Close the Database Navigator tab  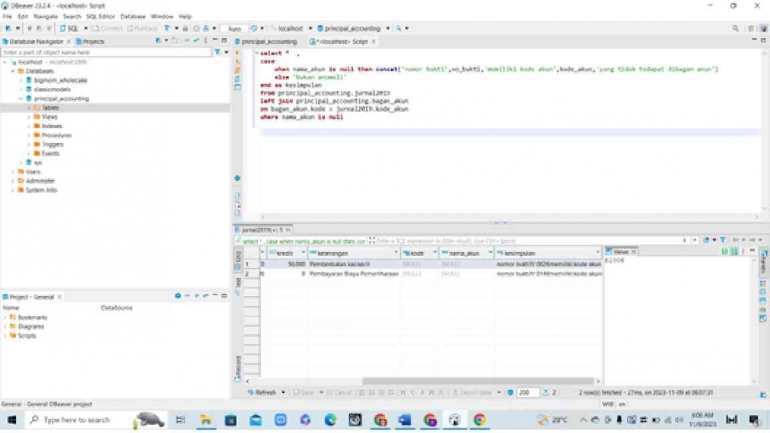click(x=69, y=42)
